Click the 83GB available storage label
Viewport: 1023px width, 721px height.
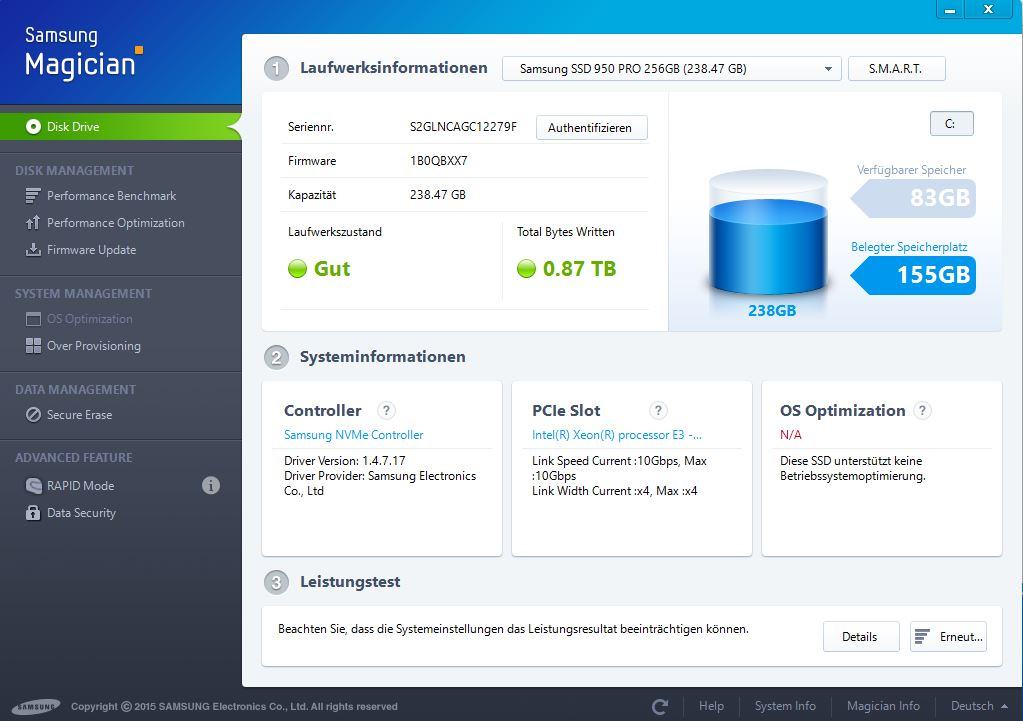[913, 198]
